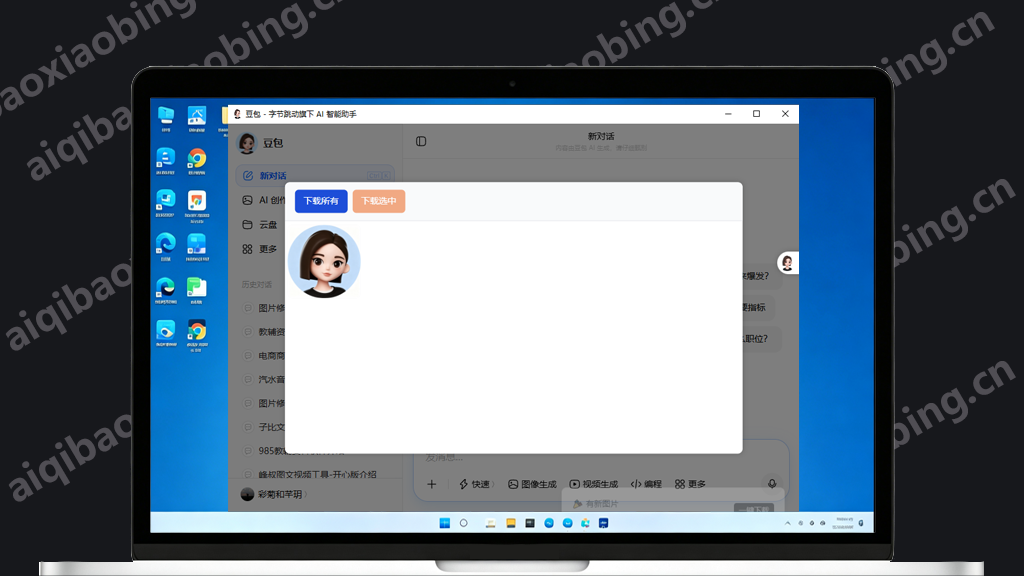Maximize the 豆包 window
Viewport: 1024px width, 576px height.
757,114
